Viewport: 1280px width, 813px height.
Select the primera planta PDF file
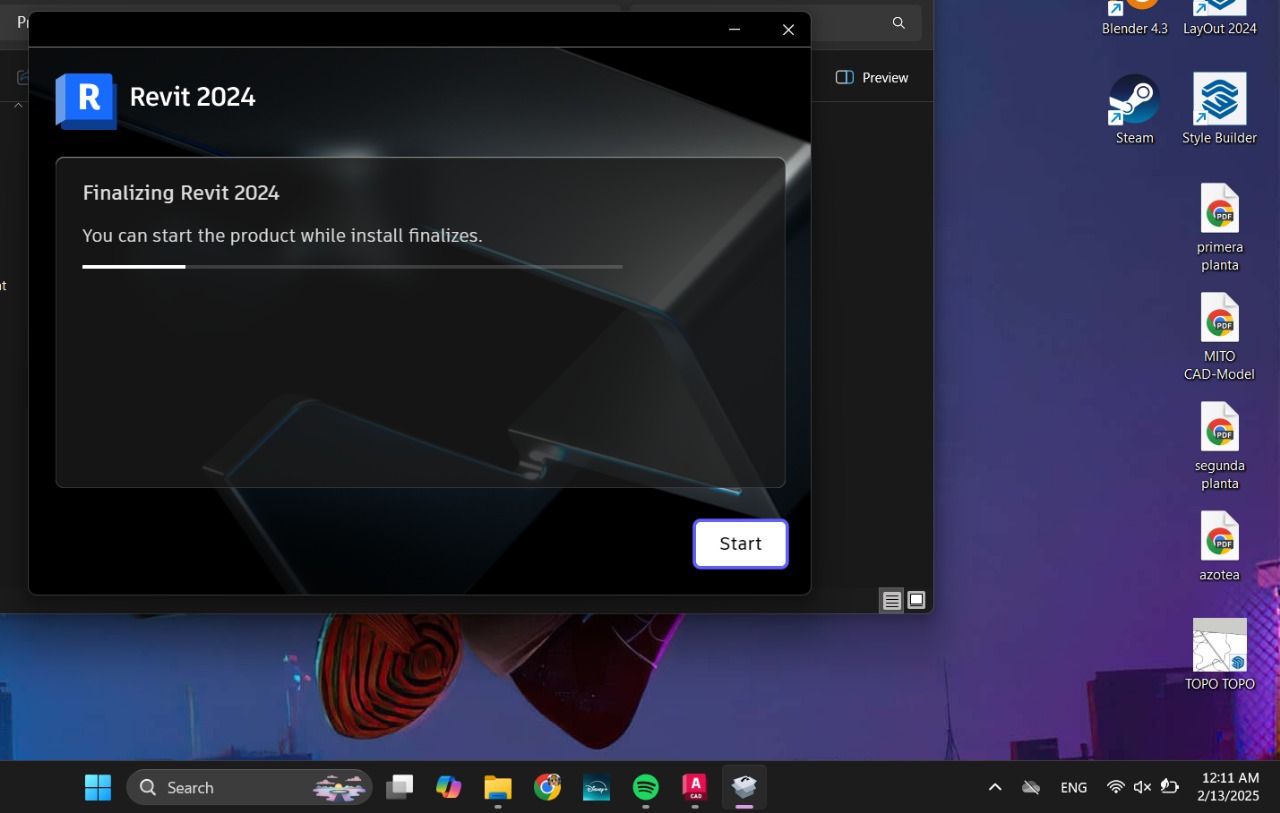1220,228
